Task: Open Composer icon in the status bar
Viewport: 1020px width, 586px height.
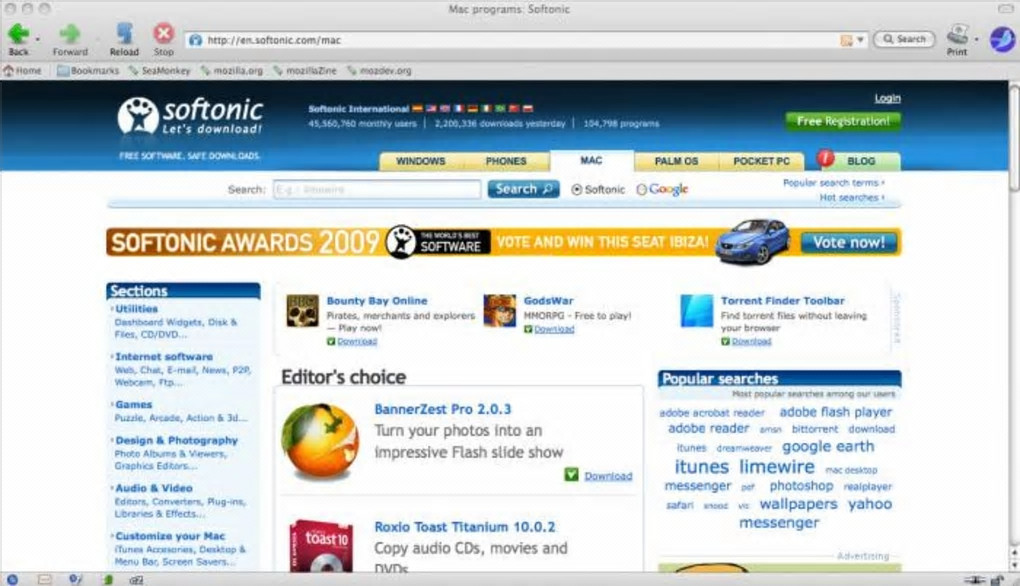Action: [75, 579]
